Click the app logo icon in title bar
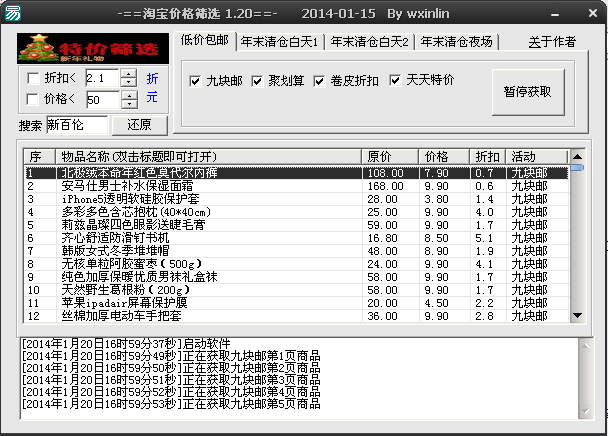Viewport: 608px width, 436px height. 12,14
